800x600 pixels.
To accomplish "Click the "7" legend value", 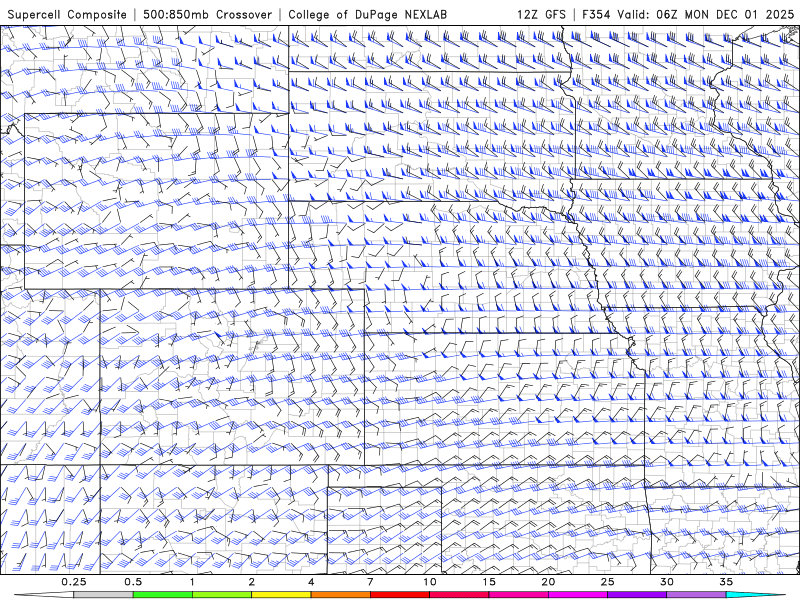I will [x=370, y=582].
